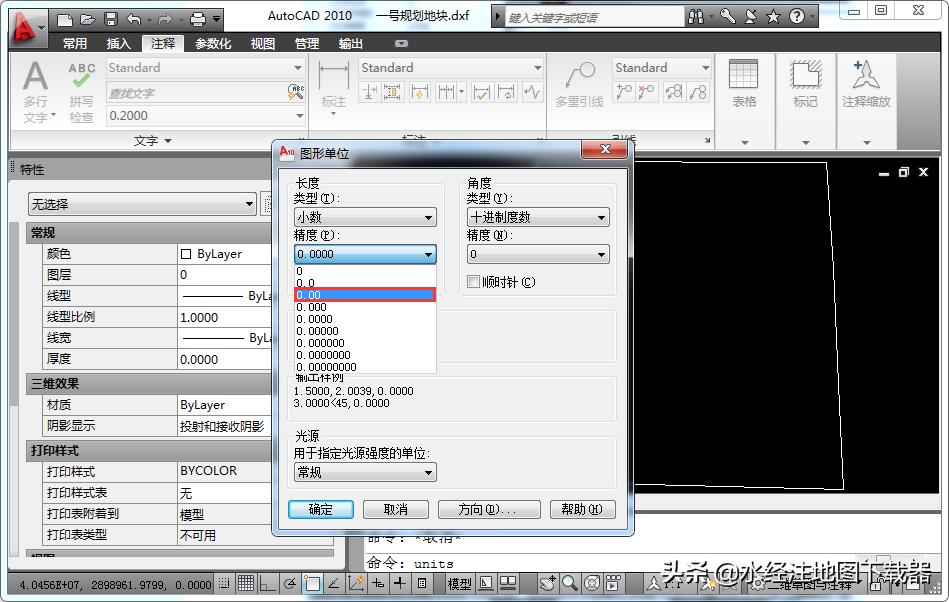Open the 视图 ribbon tab
This screenshot has width=949, height=602.
pyautogui.click(x=263, y=44)
